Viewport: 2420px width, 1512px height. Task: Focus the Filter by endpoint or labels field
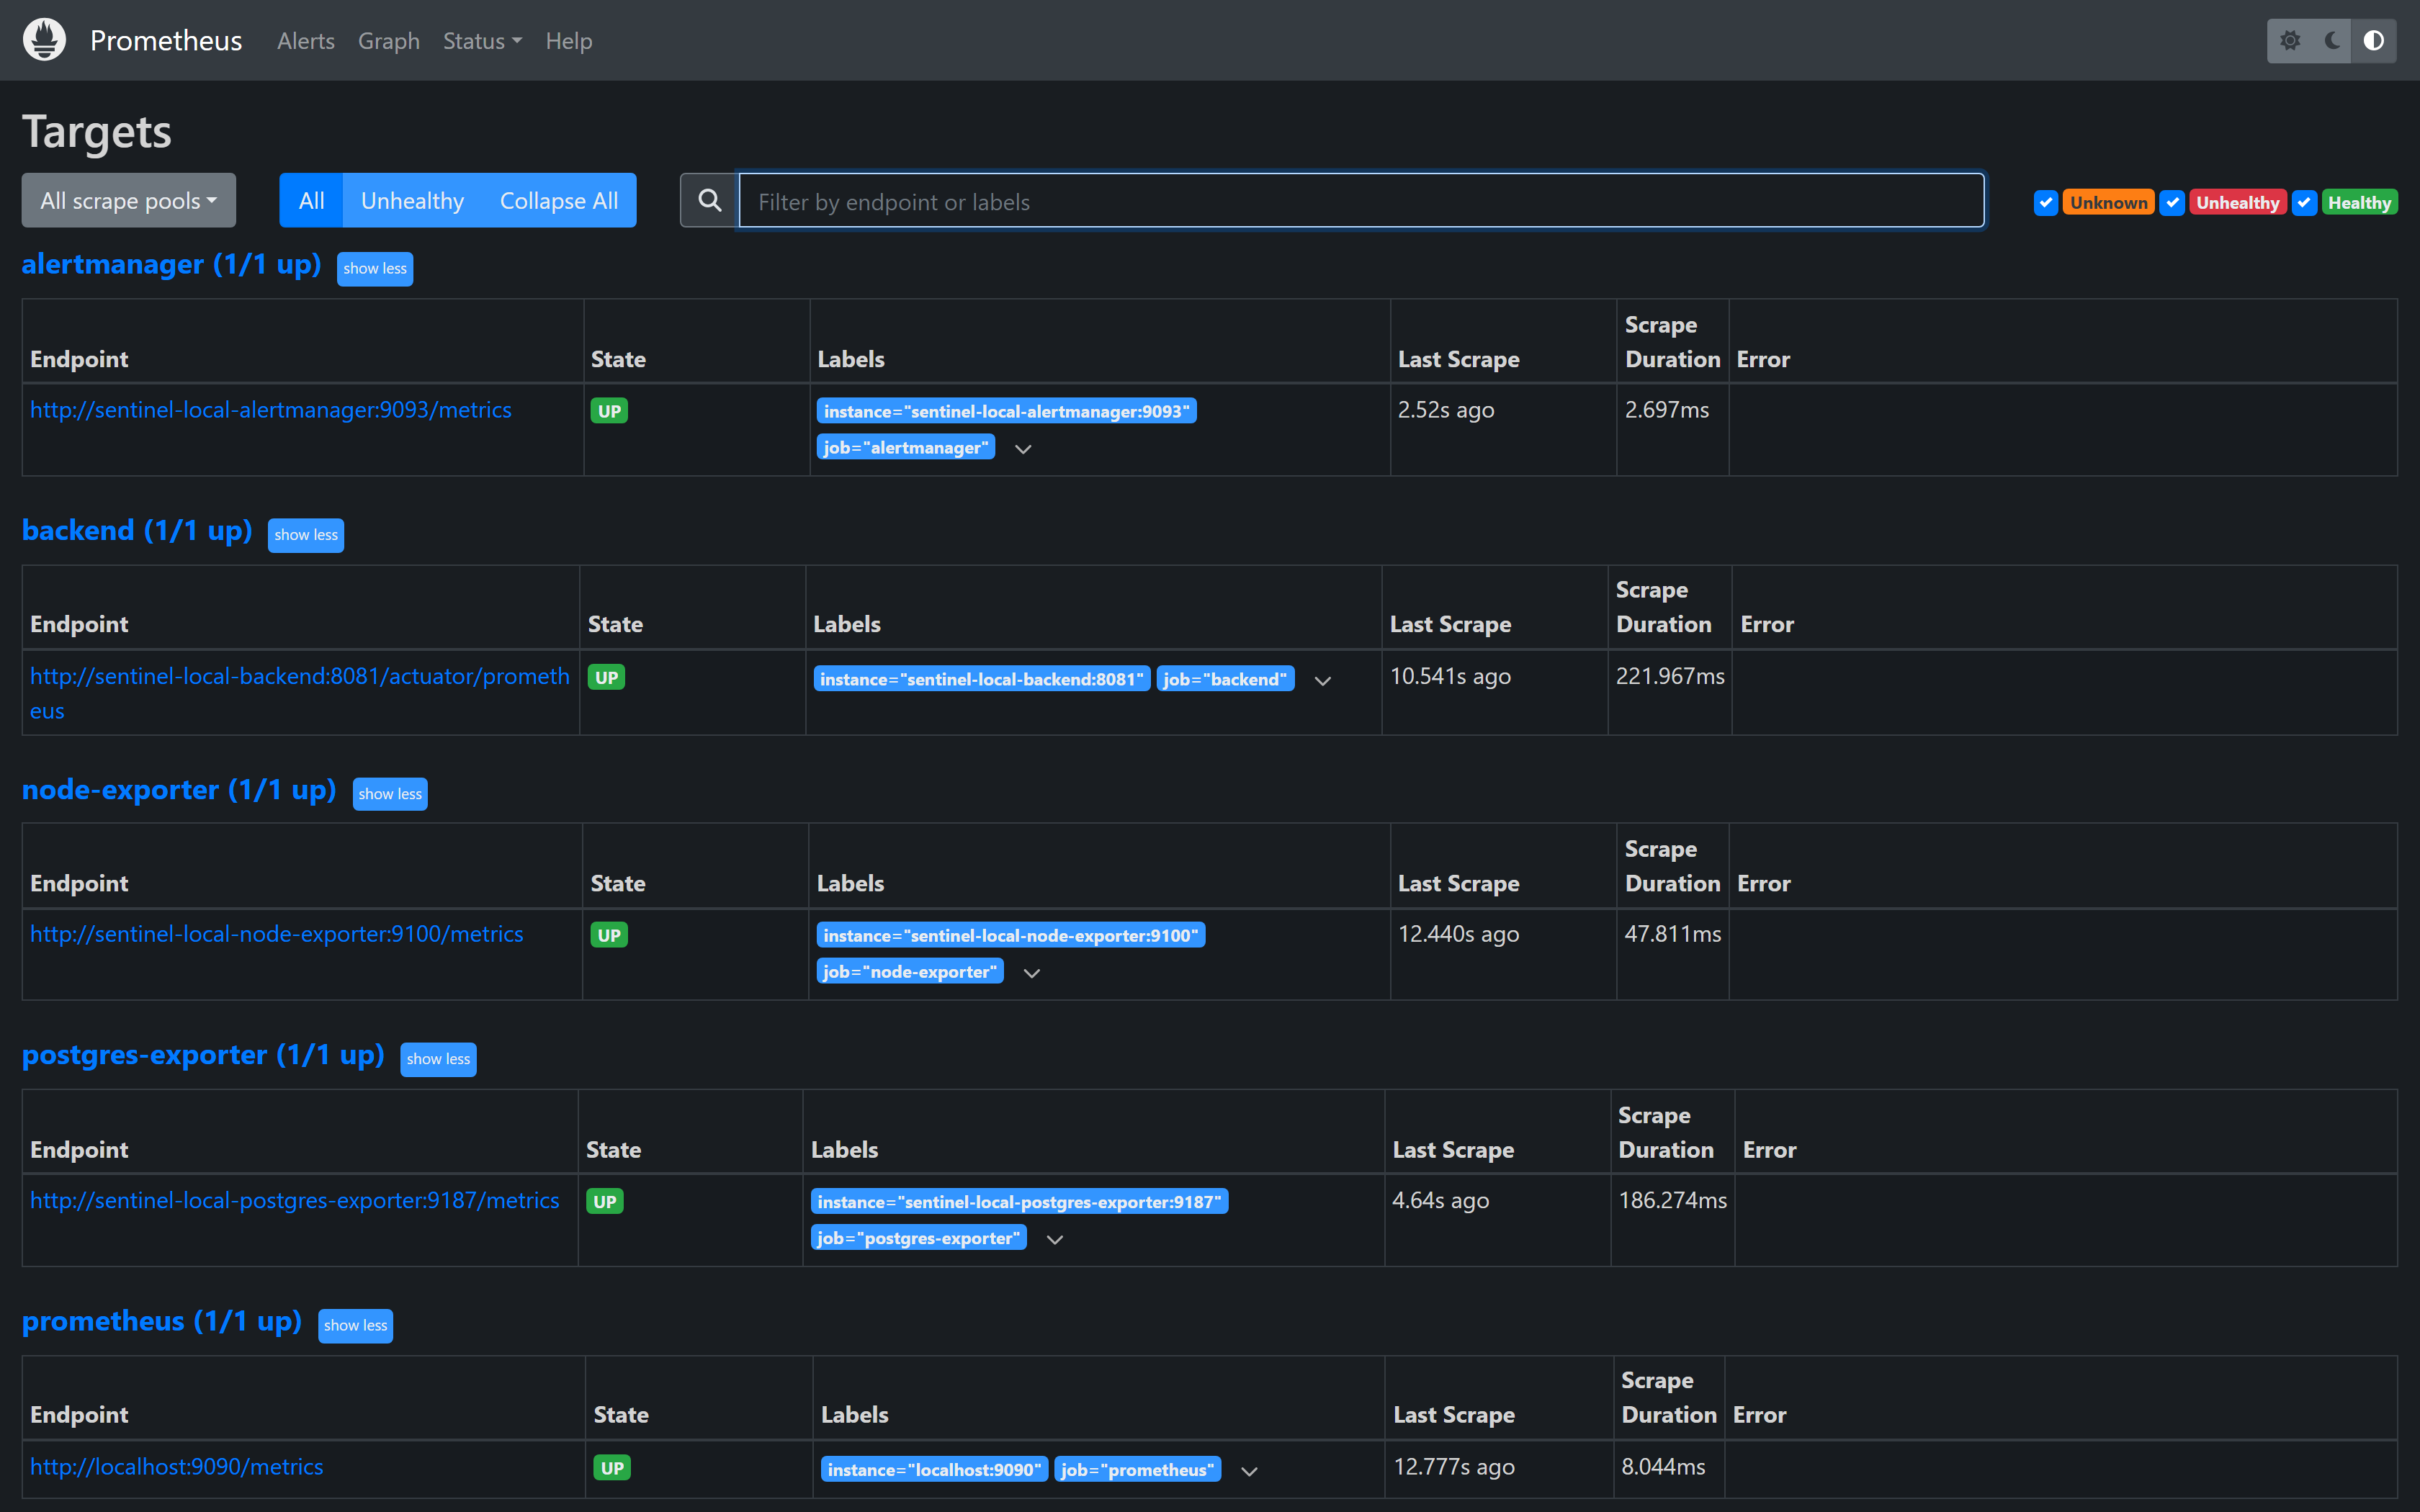(1361, 200)
